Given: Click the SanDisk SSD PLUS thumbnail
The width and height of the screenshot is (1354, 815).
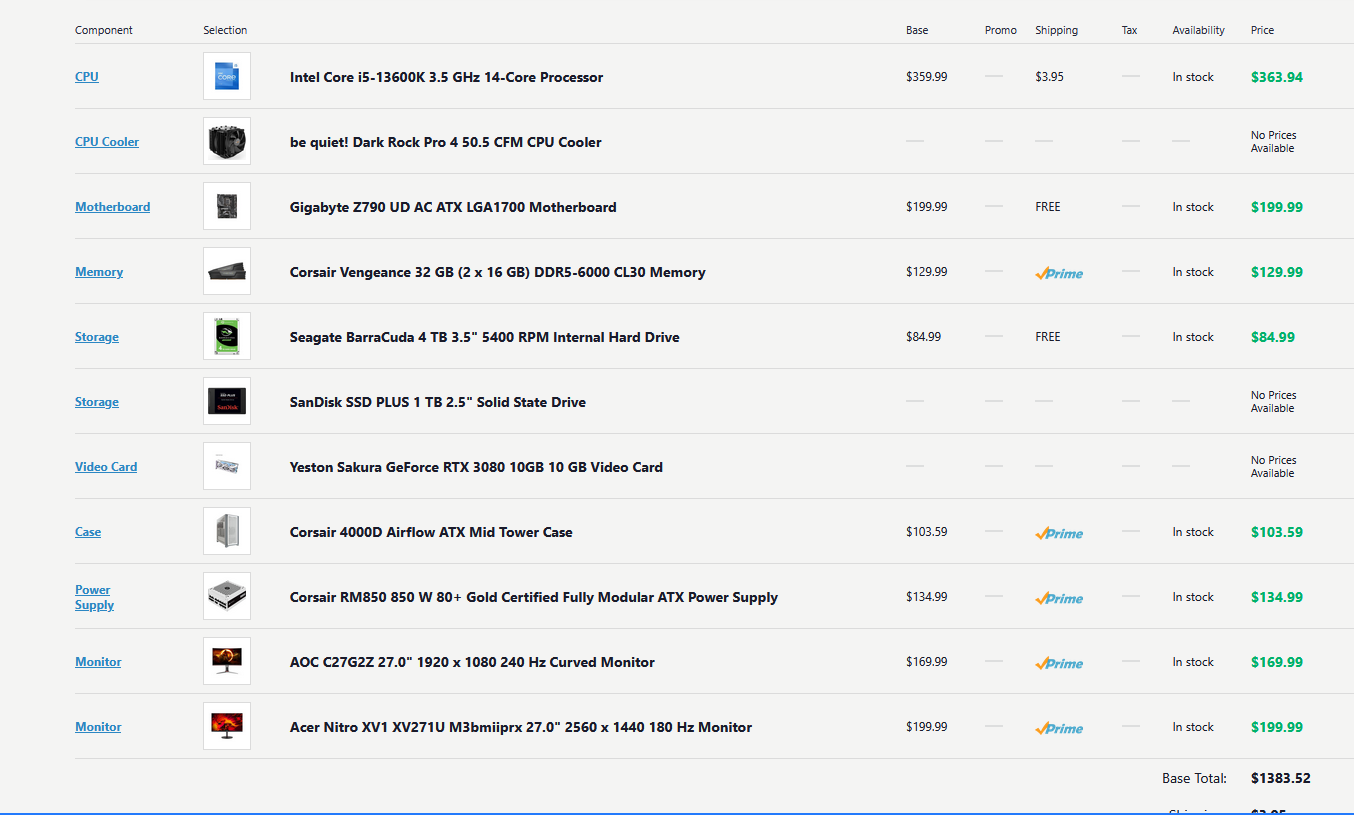Looking at the screenshot, I should point(227,401).
